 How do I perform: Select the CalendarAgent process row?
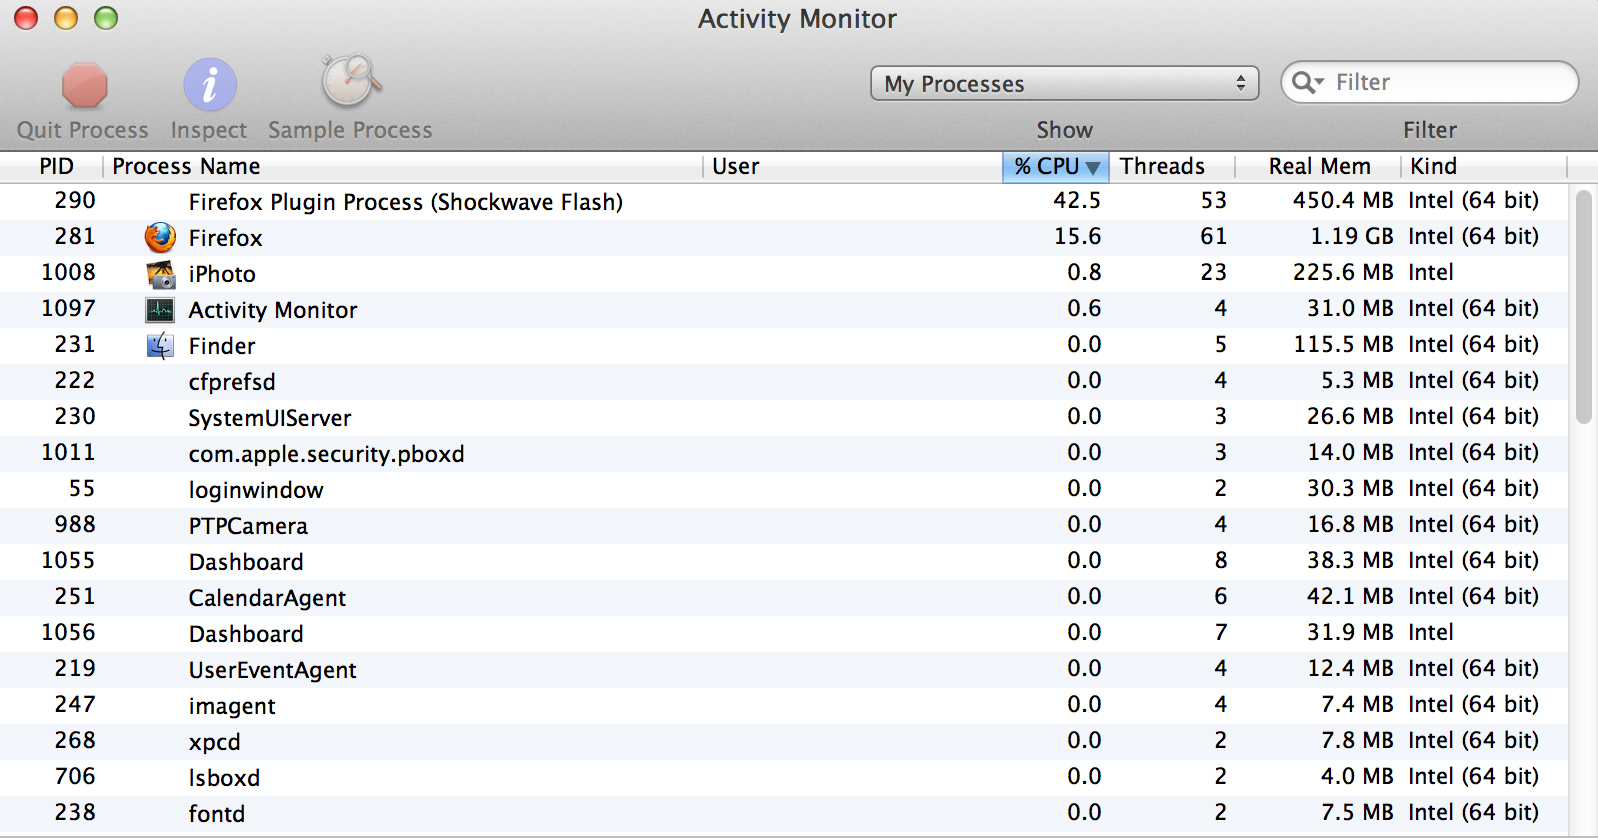[784, 597]
